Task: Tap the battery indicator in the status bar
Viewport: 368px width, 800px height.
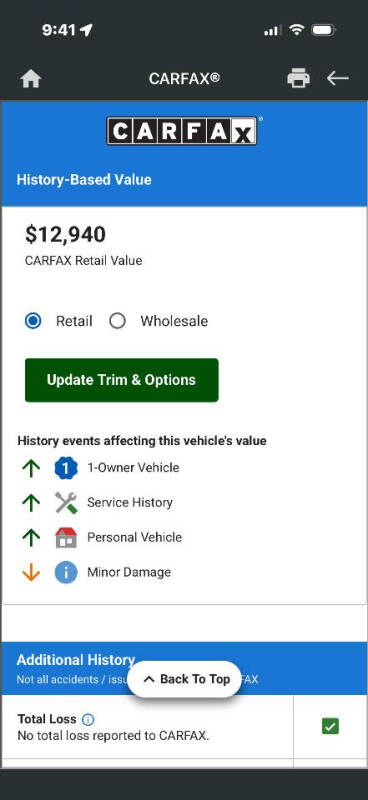Action: [323, 31]
